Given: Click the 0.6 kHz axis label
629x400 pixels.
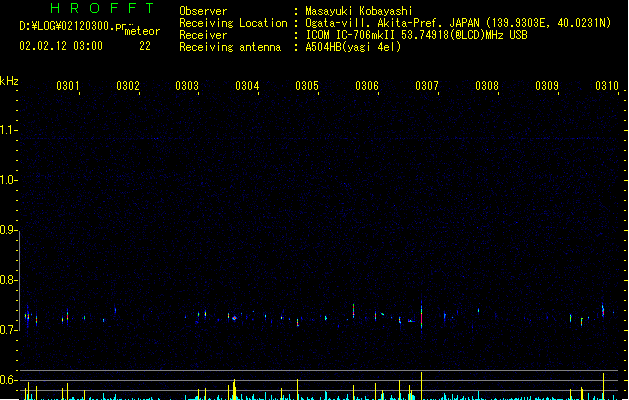Looking at the screenshot, I should pyautogui.click(x=8, y=380).
